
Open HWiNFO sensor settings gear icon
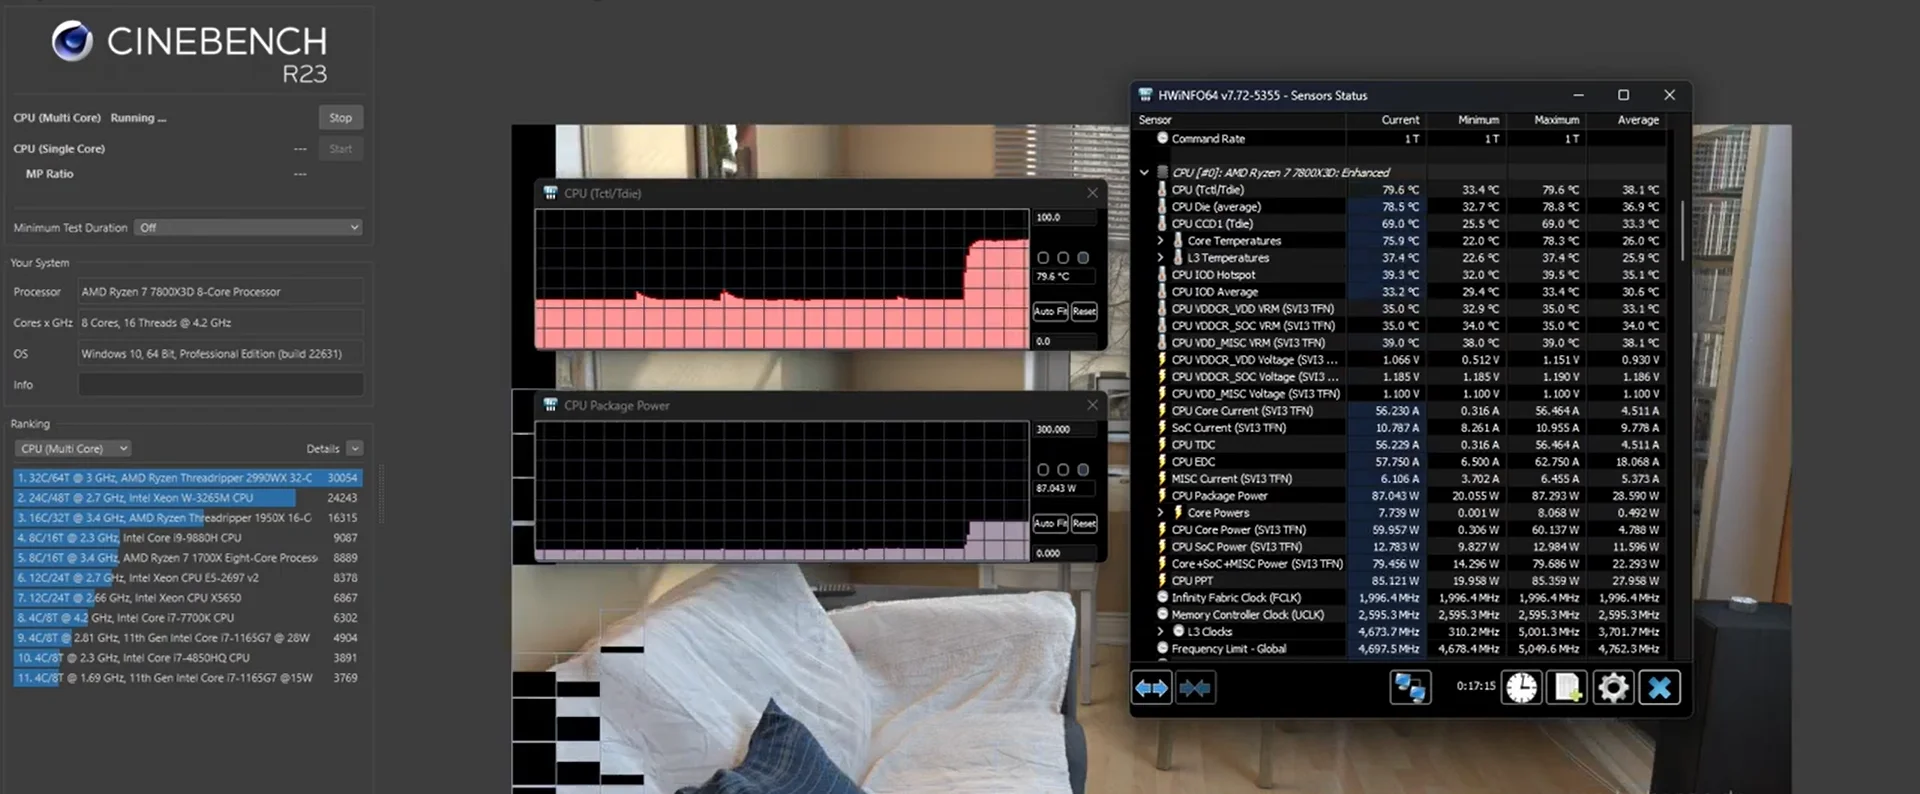[1613, 688]
